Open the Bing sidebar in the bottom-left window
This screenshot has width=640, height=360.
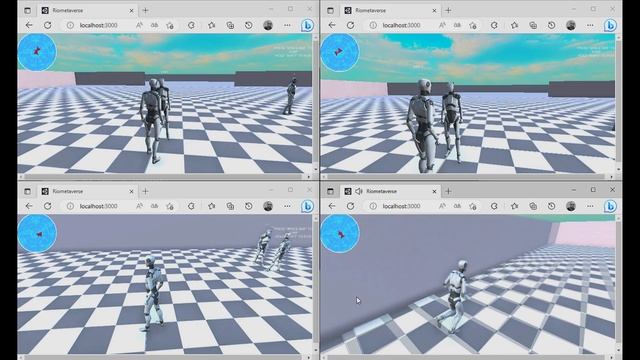coord(307,206)
